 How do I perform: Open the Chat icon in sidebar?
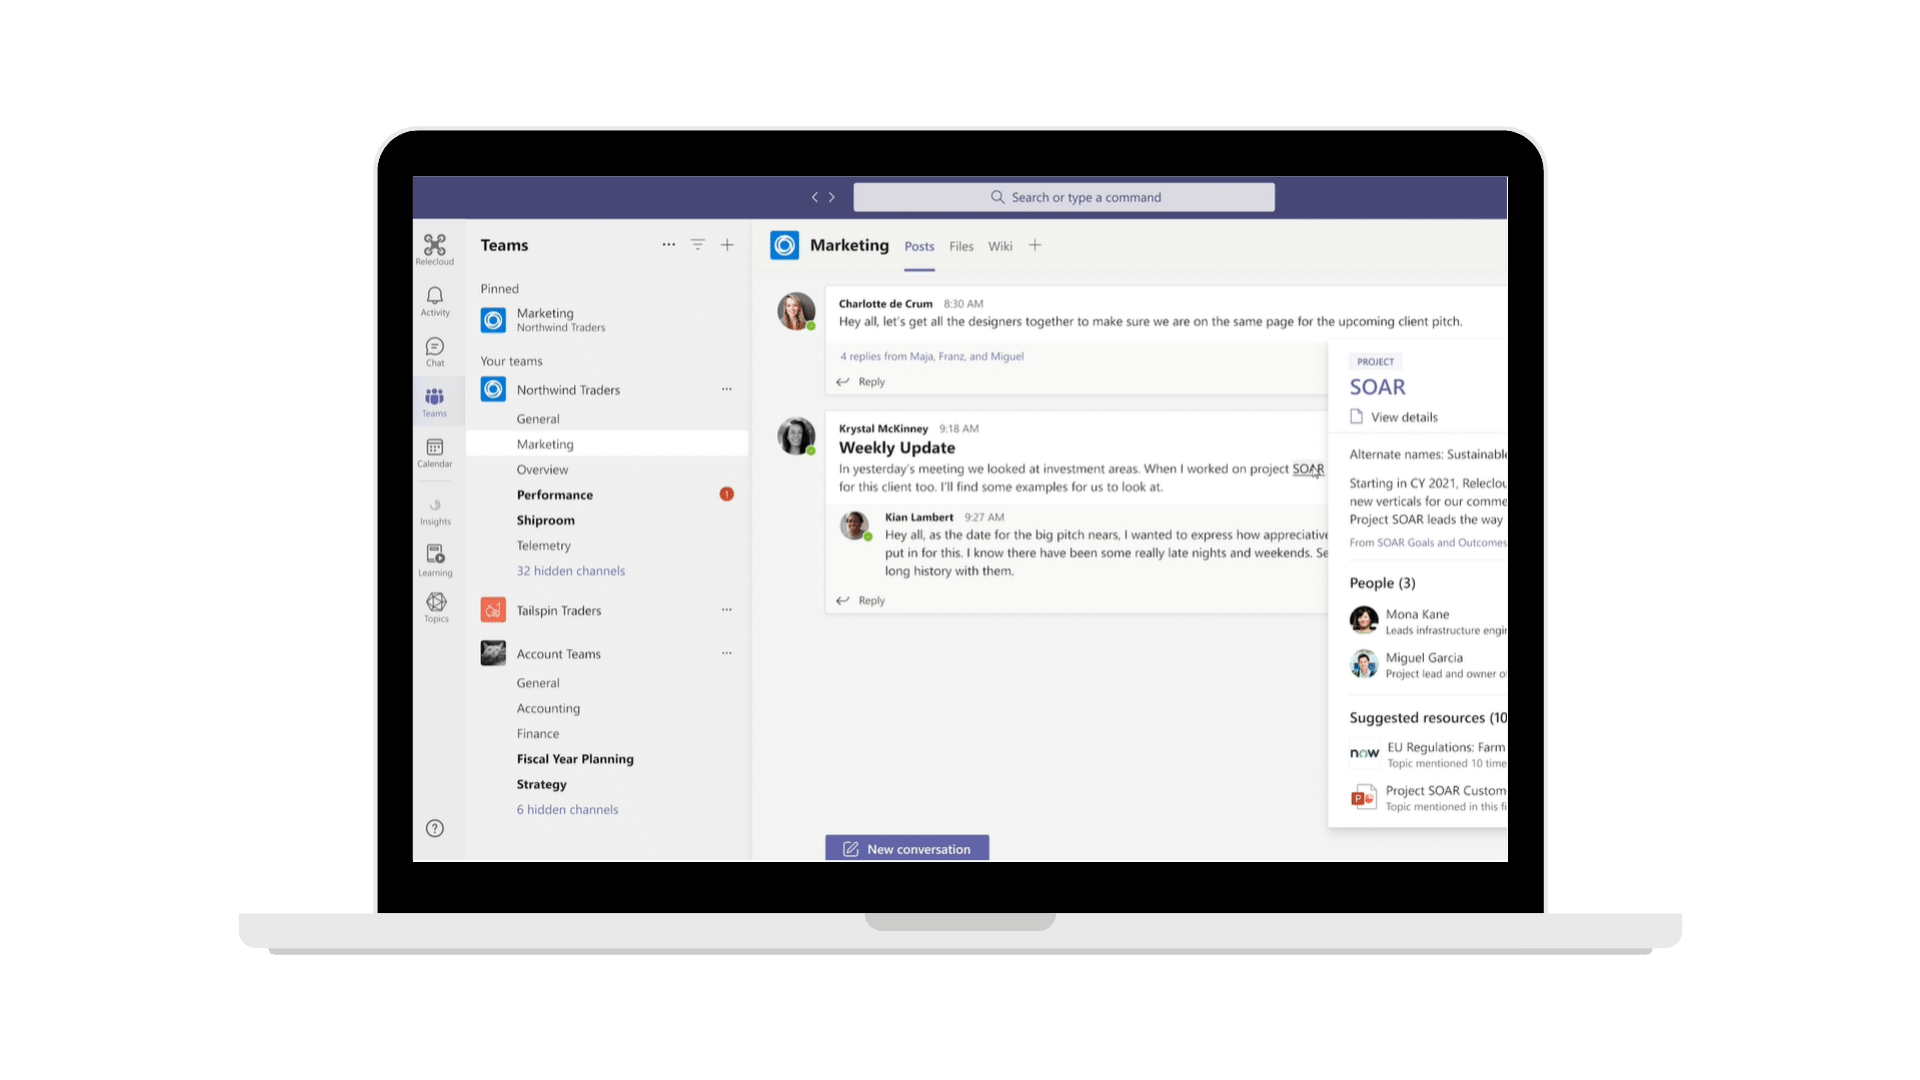(435, 351)
